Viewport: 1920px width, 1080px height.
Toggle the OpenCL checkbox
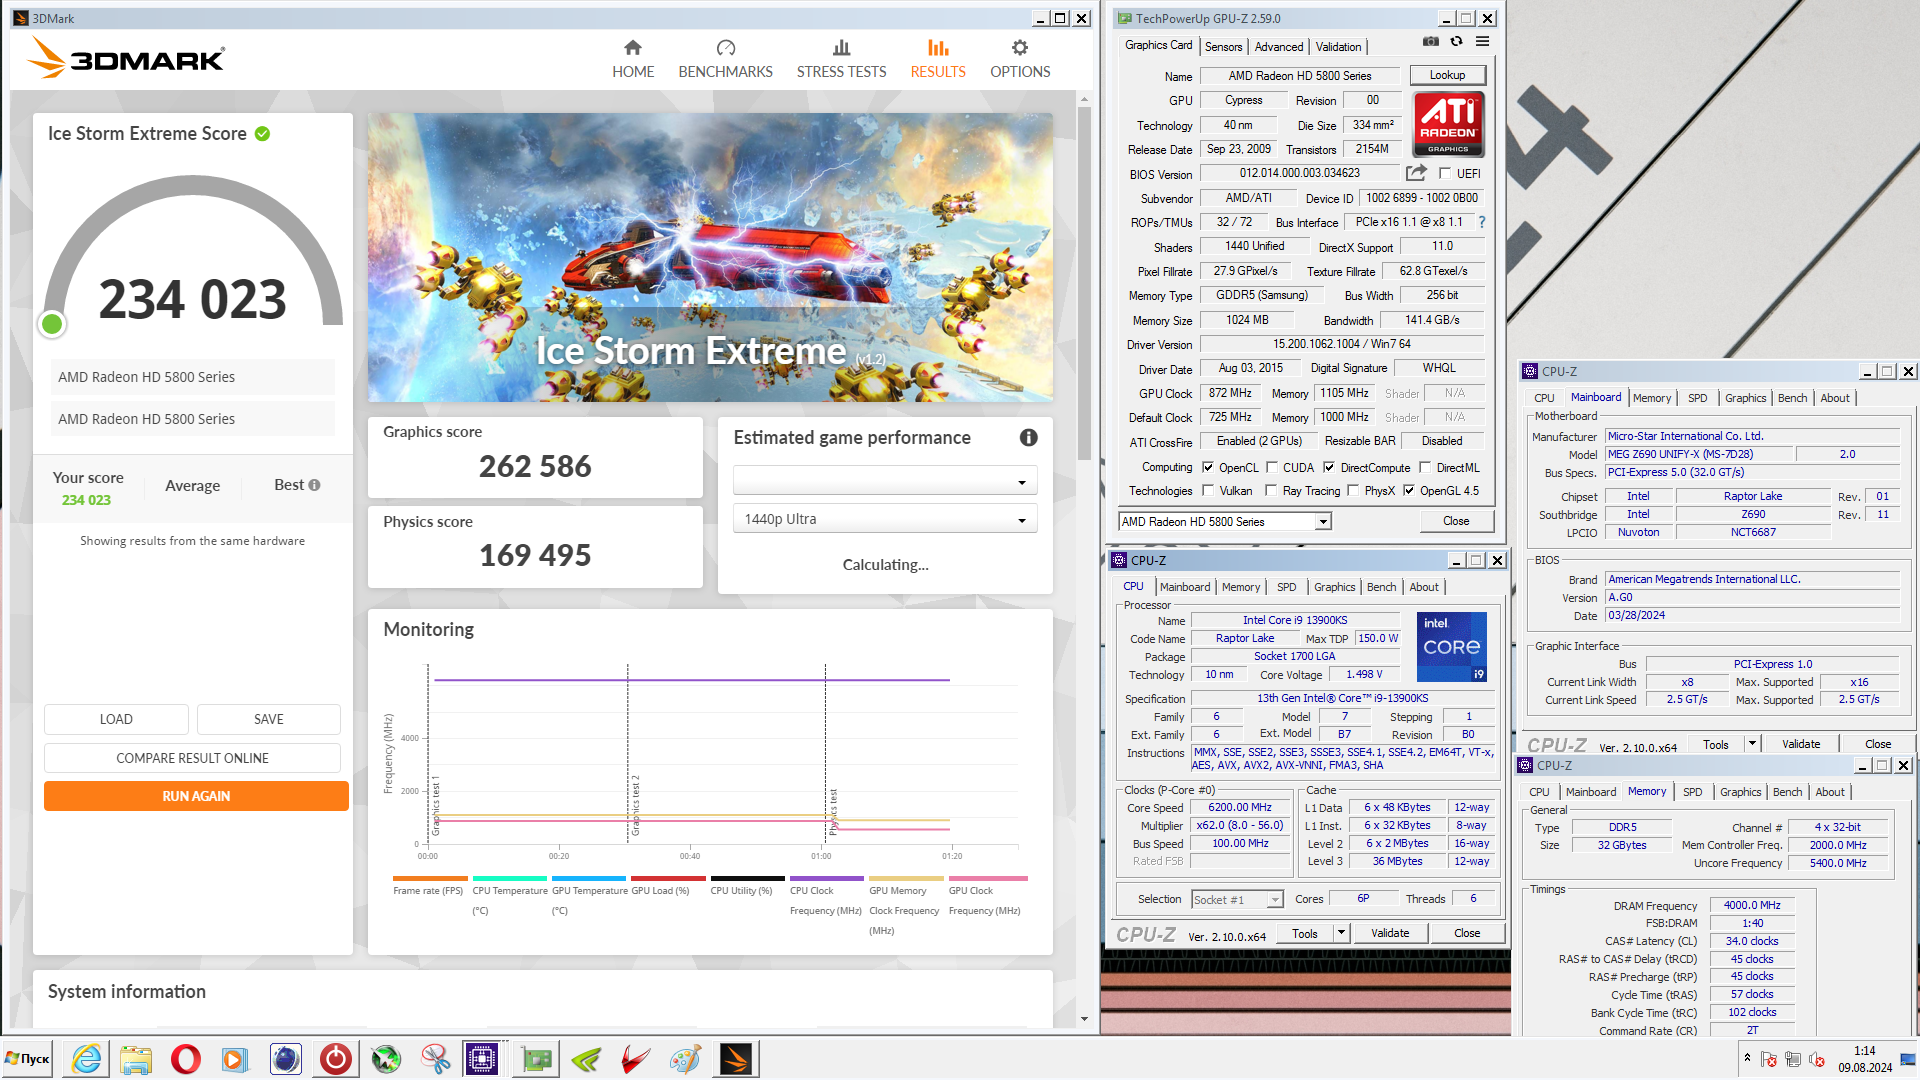[x=1208, y=467]
